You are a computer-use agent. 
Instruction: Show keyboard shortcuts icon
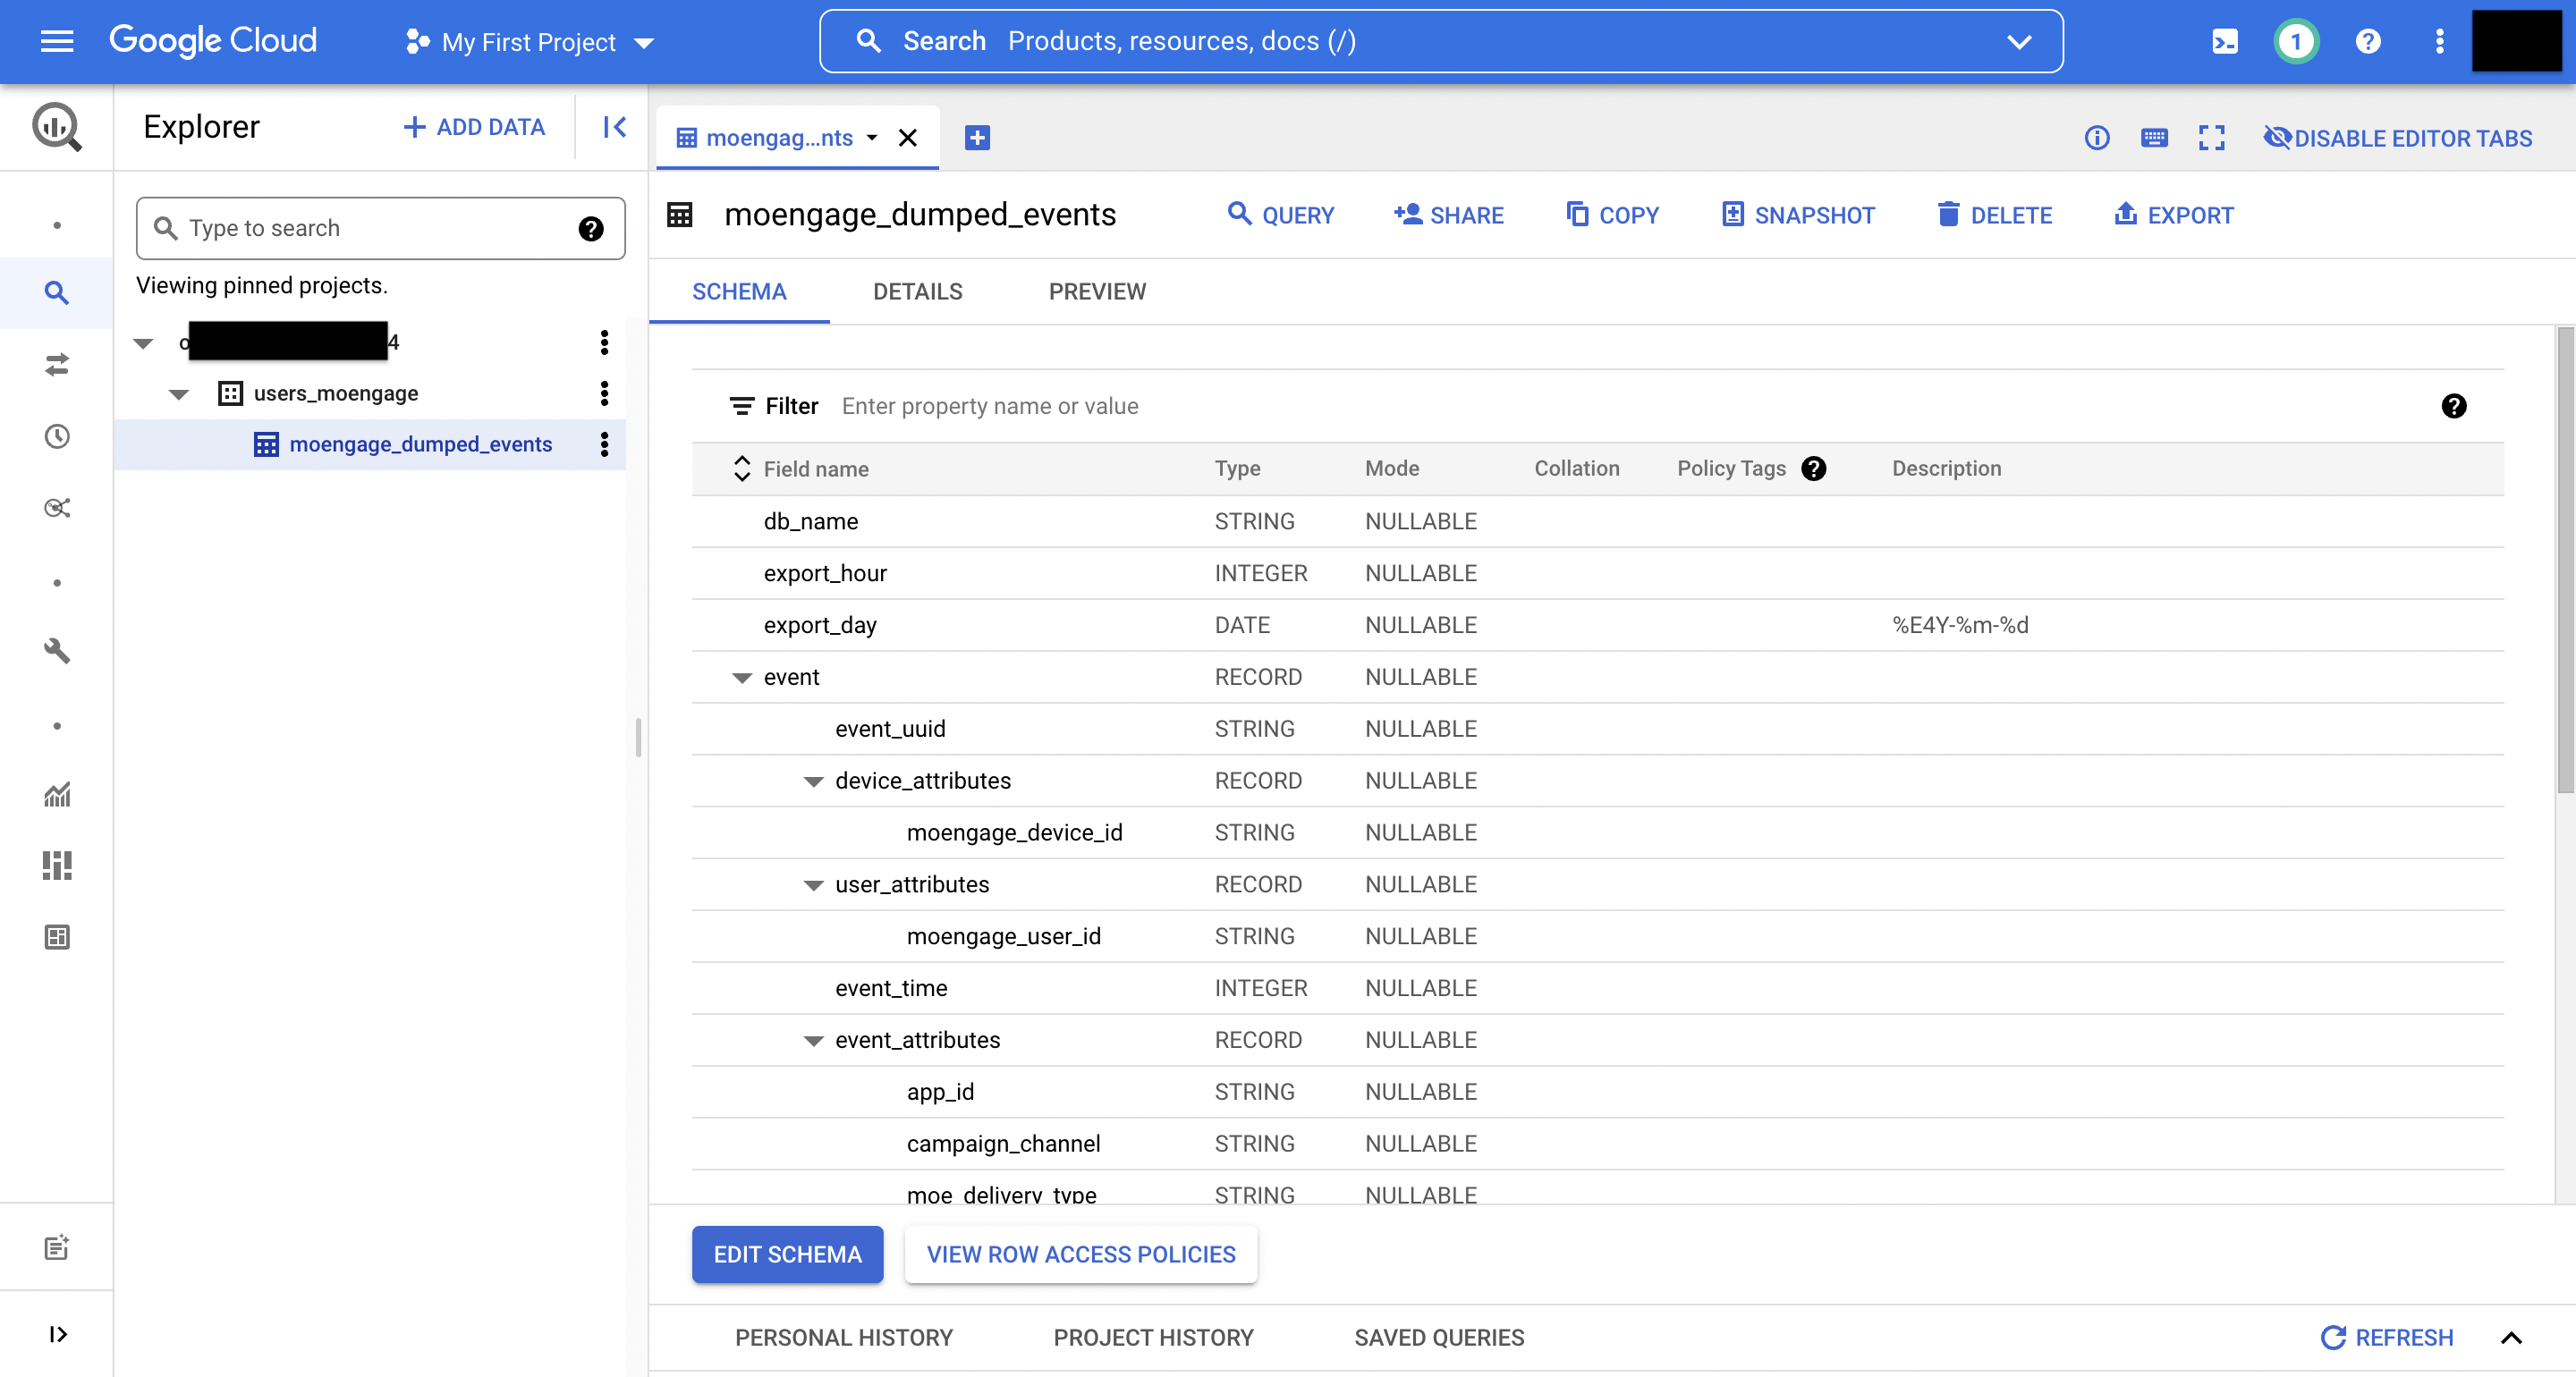[x=2154, y=138]
